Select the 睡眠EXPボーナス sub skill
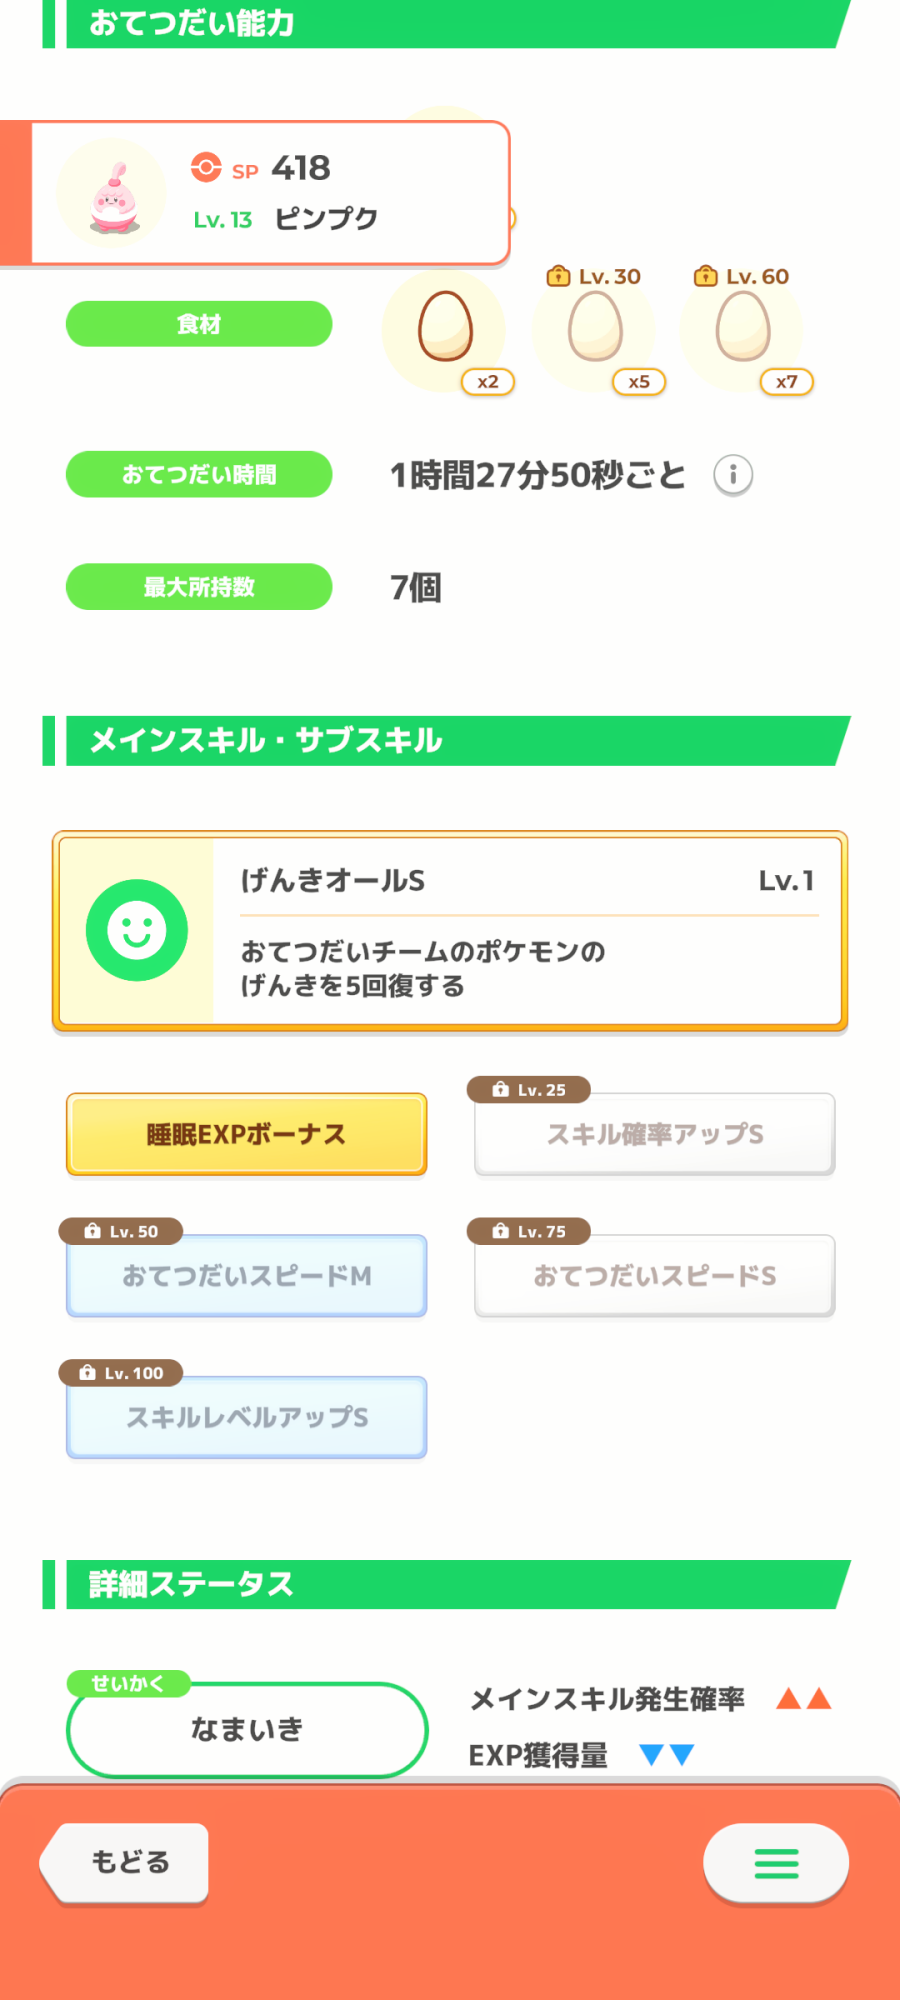Screen dimensions: 900x2000 pyautogui.click(x=247, y=1134)
